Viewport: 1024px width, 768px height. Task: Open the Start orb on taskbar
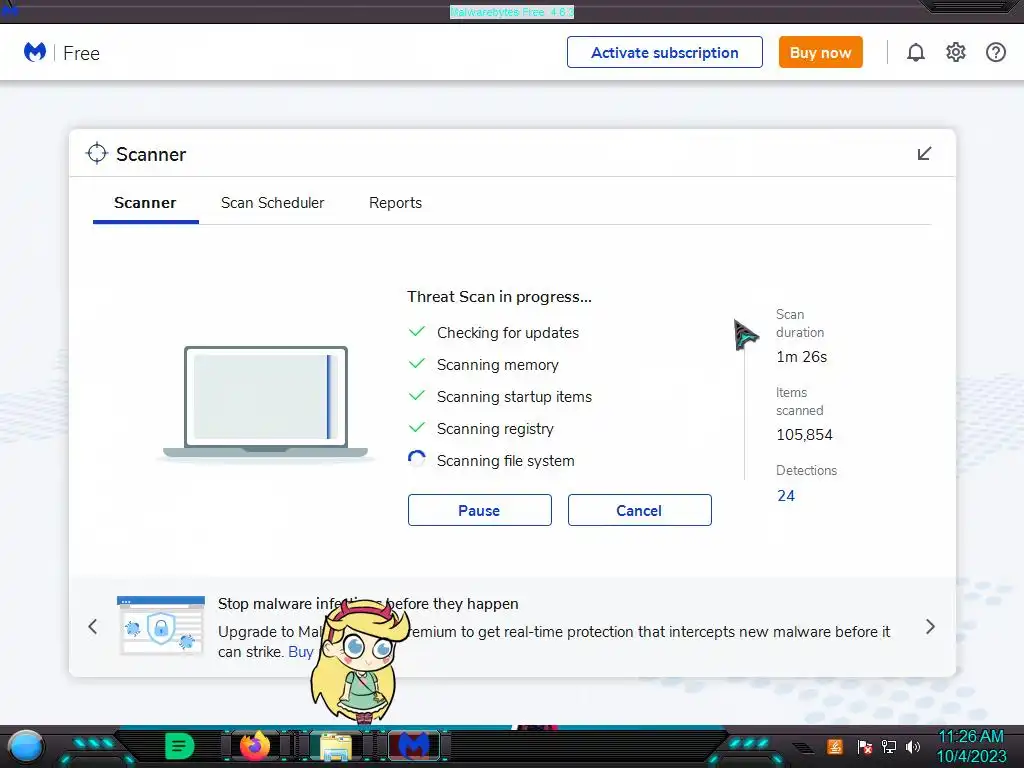coord(25,747)
